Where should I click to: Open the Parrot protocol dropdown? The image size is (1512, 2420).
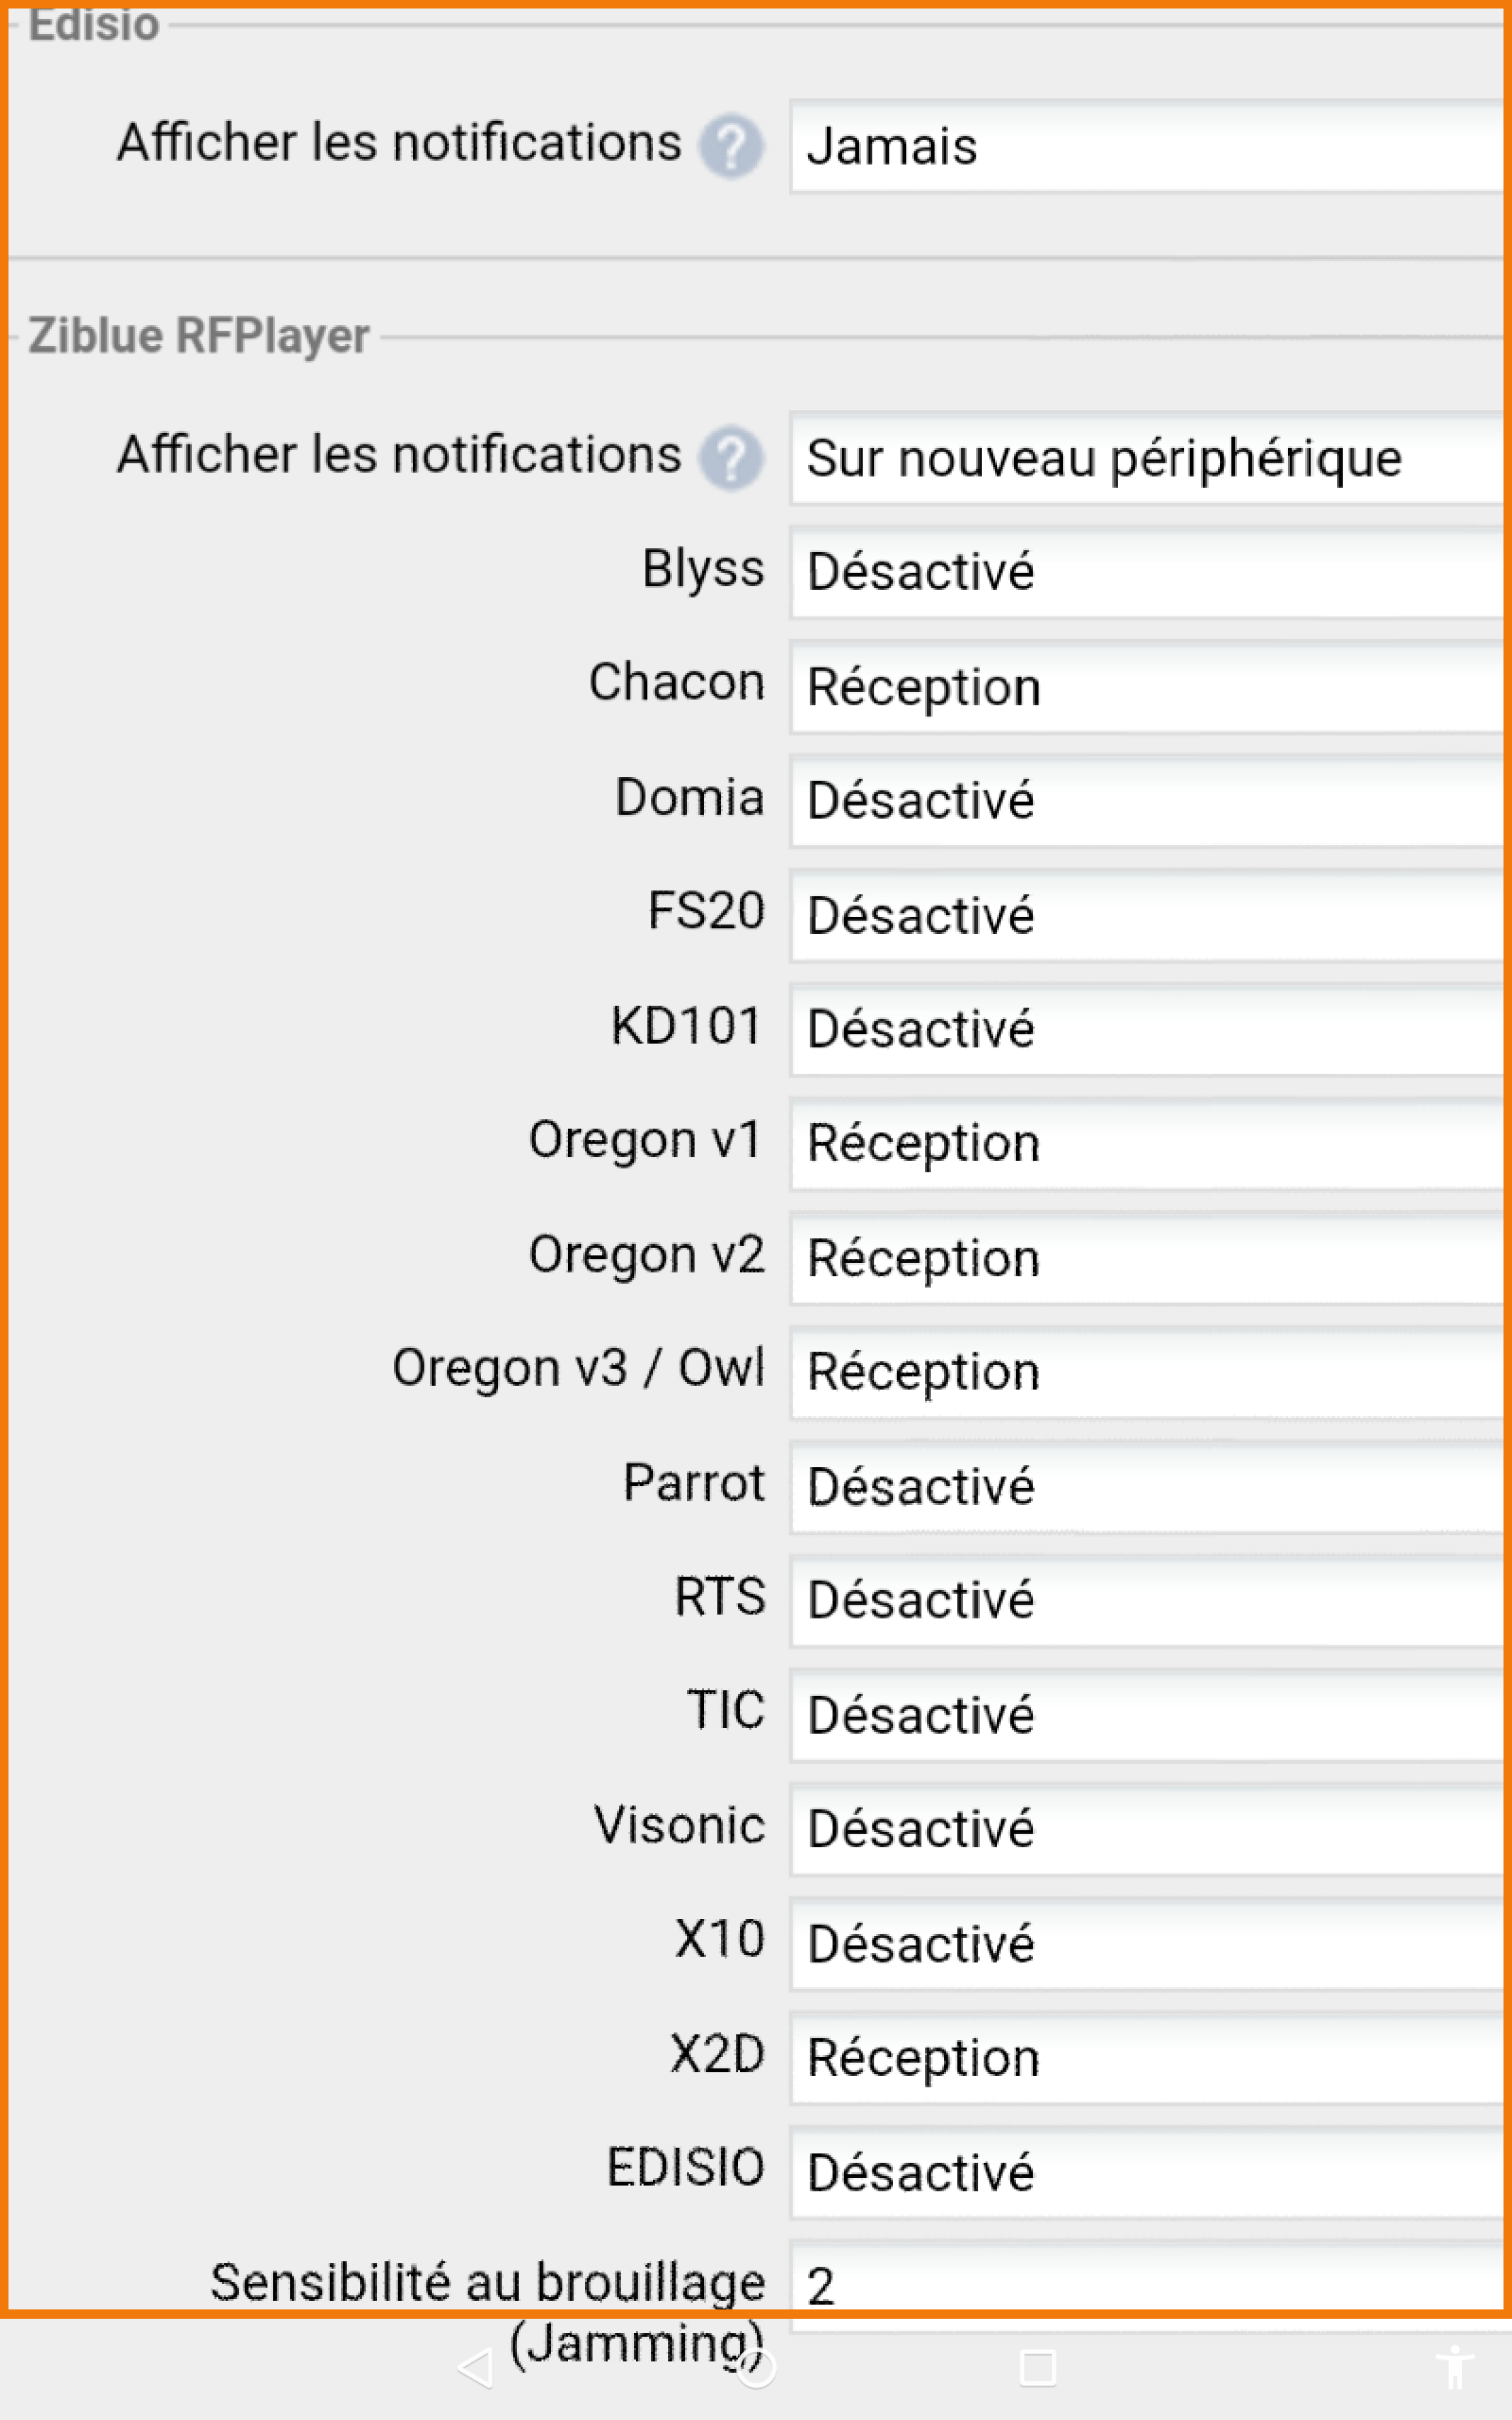(1148, 1487)
